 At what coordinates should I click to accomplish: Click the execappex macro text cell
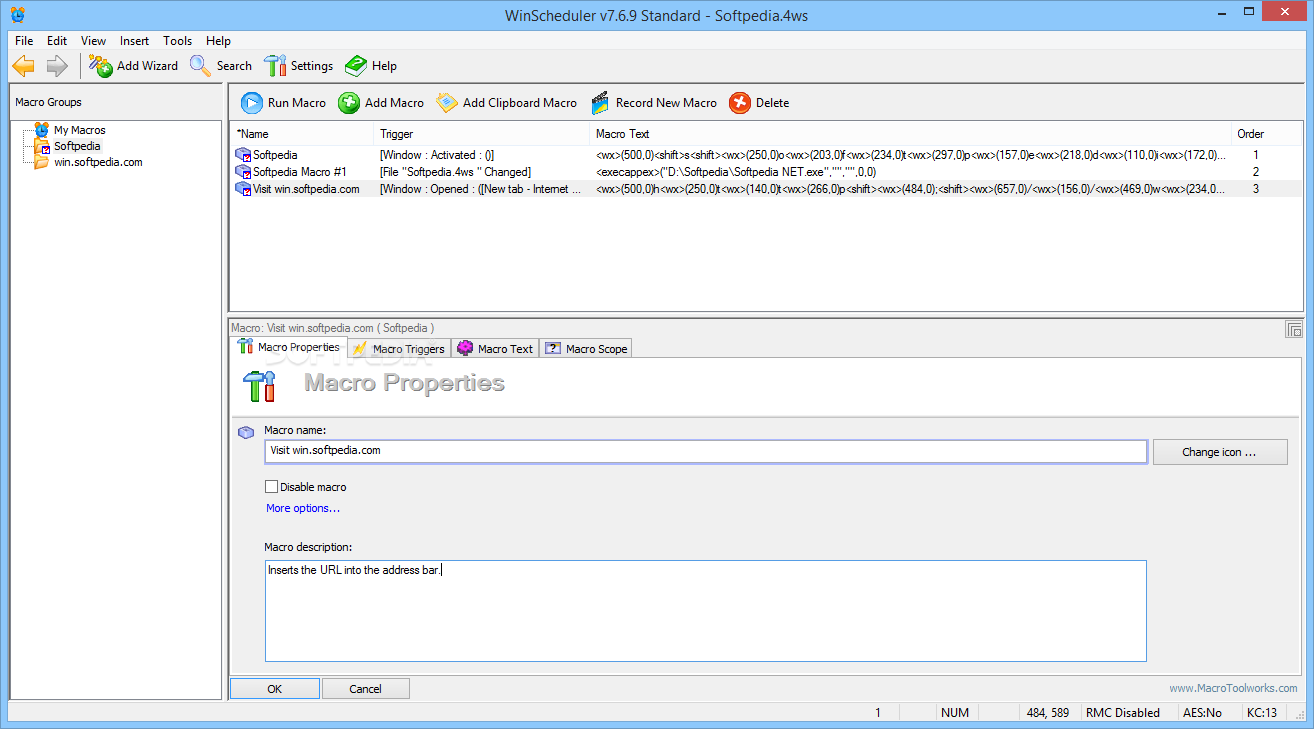pyautogui.click(x=736, y=172)
